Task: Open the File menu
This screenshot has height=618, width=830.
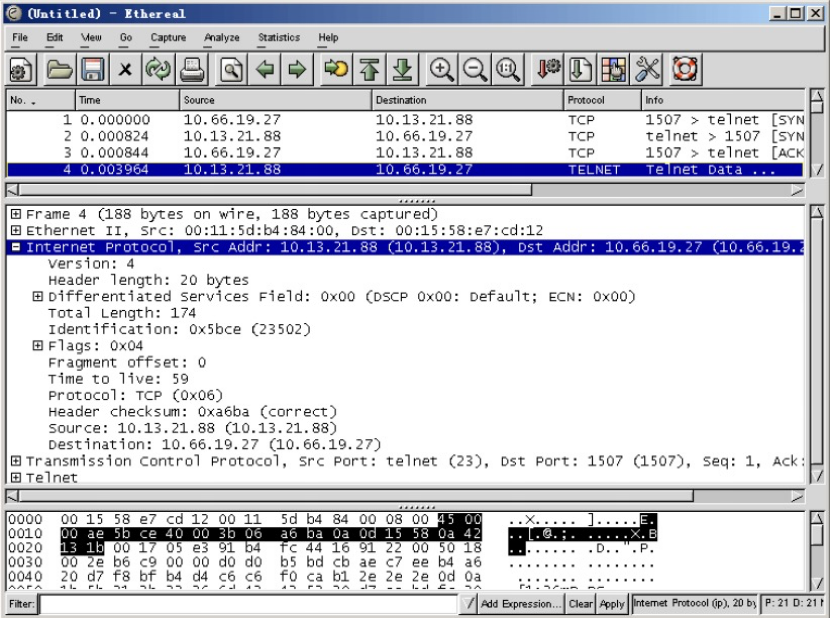Action: (x=20, y=38)
